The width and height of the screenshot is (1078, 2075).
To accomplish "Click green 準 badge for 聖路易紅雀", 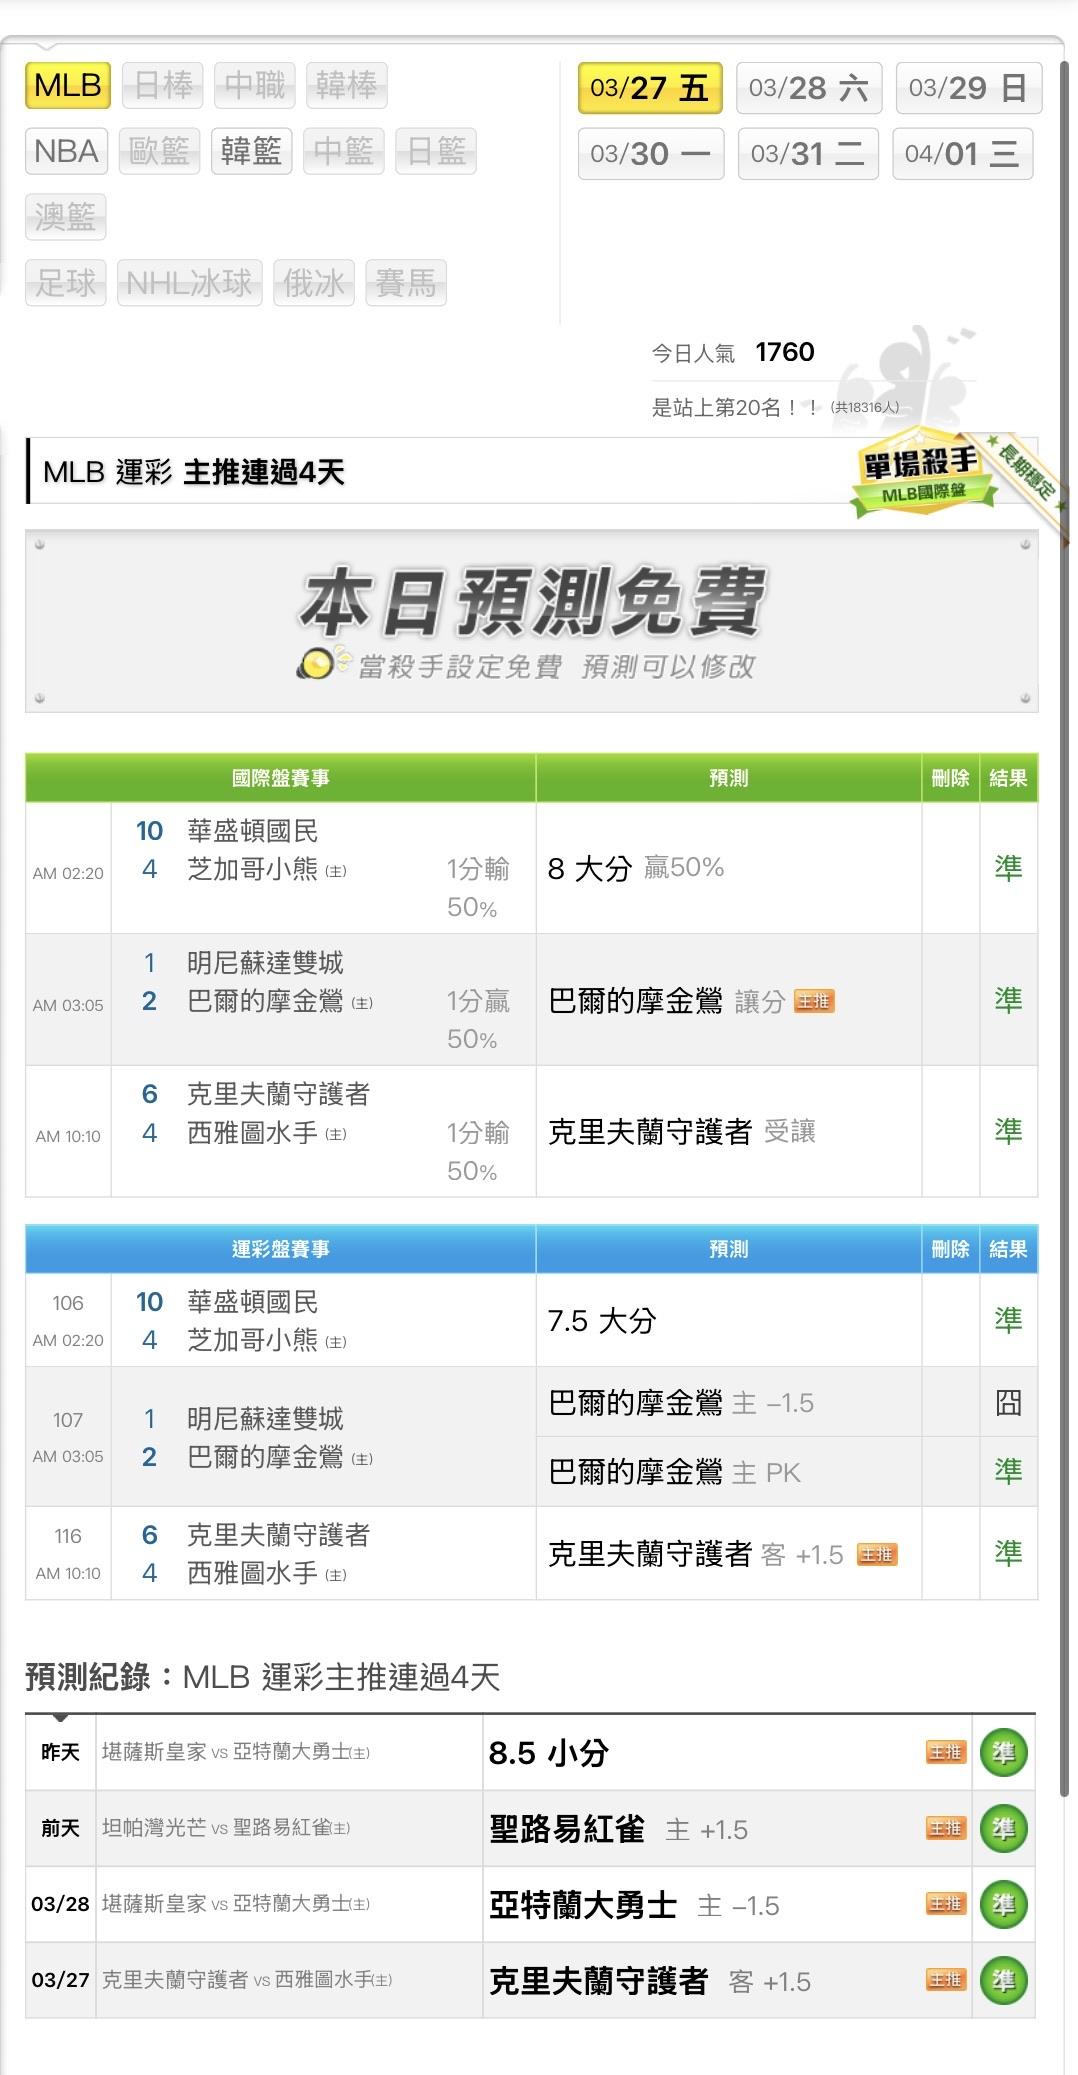I will point(1003,1829).
